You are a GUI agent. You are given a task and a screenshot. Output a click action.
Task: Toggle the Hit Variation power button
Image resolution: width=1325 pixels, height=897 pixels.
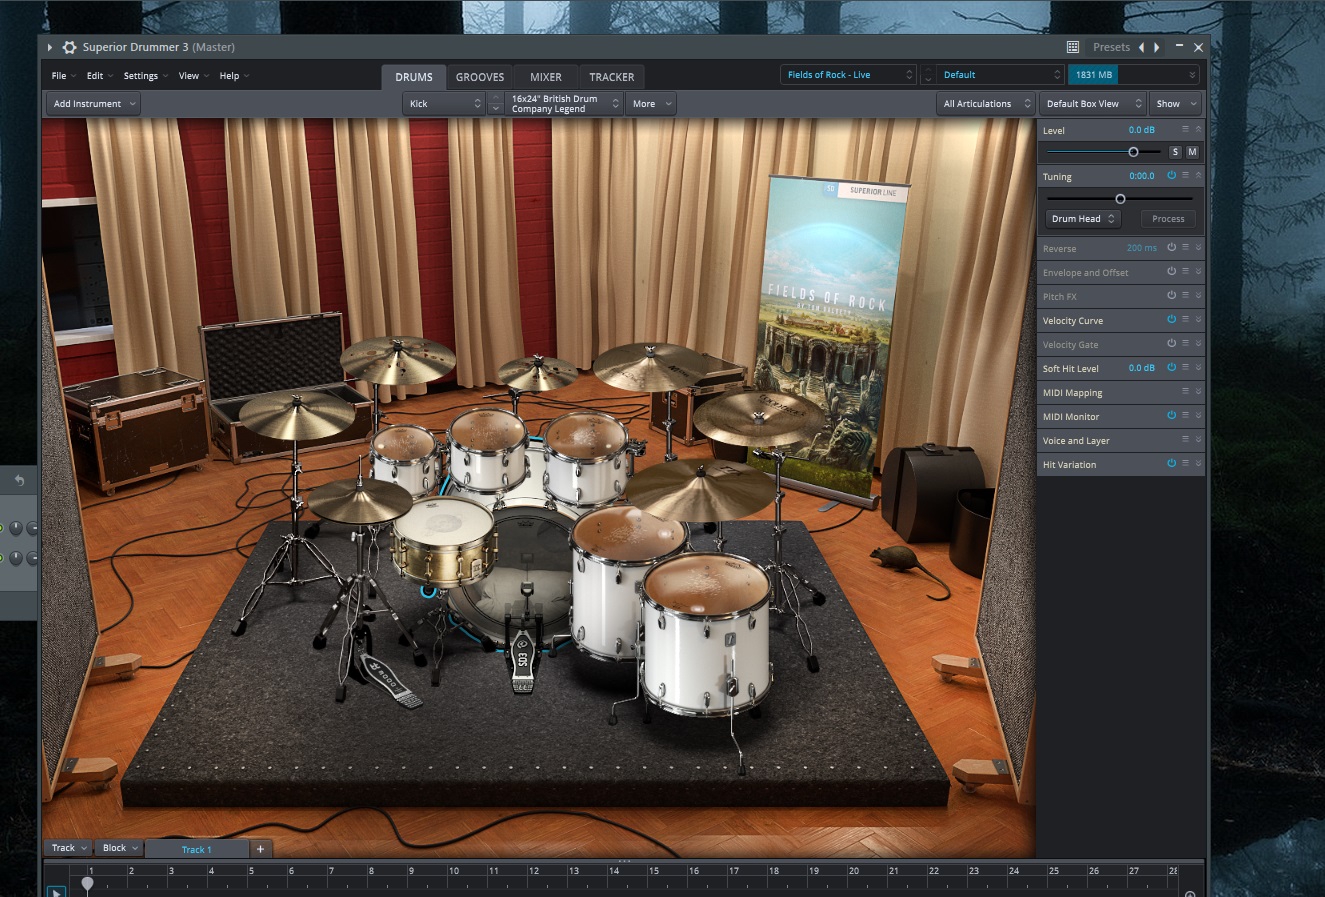(1171, 464)
